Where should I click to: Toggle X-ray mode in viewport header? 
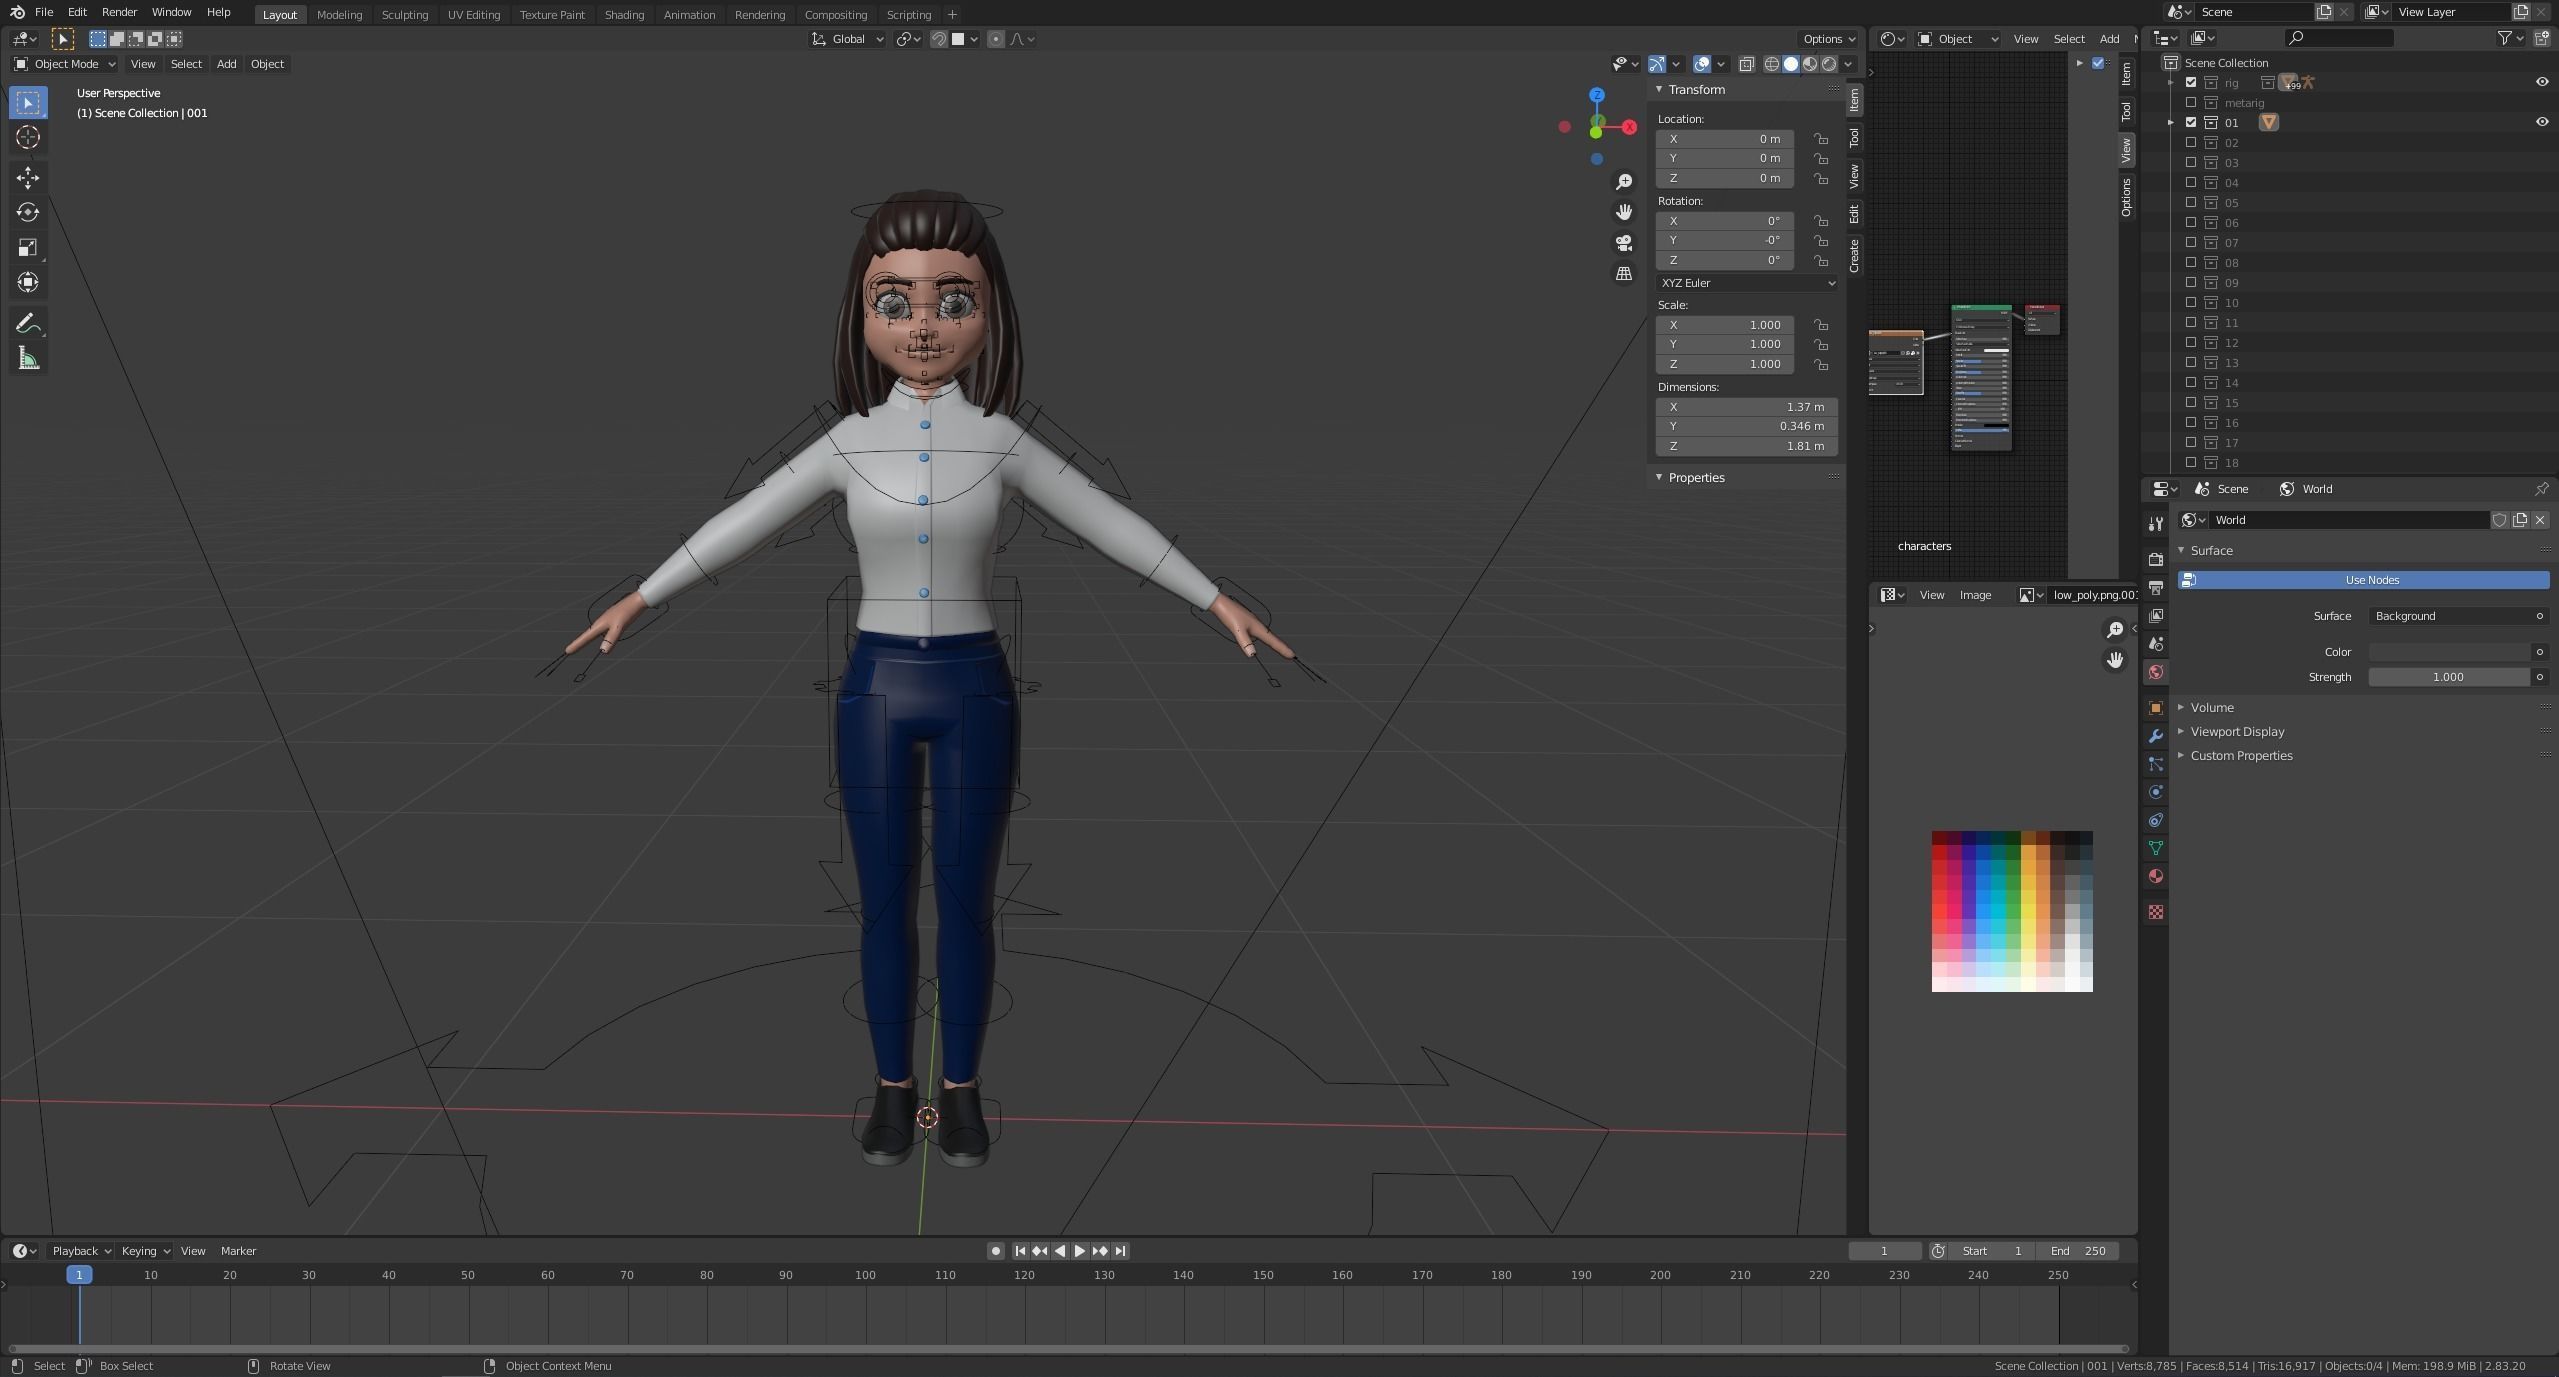pyautogui.click(x=1747, y=64)
